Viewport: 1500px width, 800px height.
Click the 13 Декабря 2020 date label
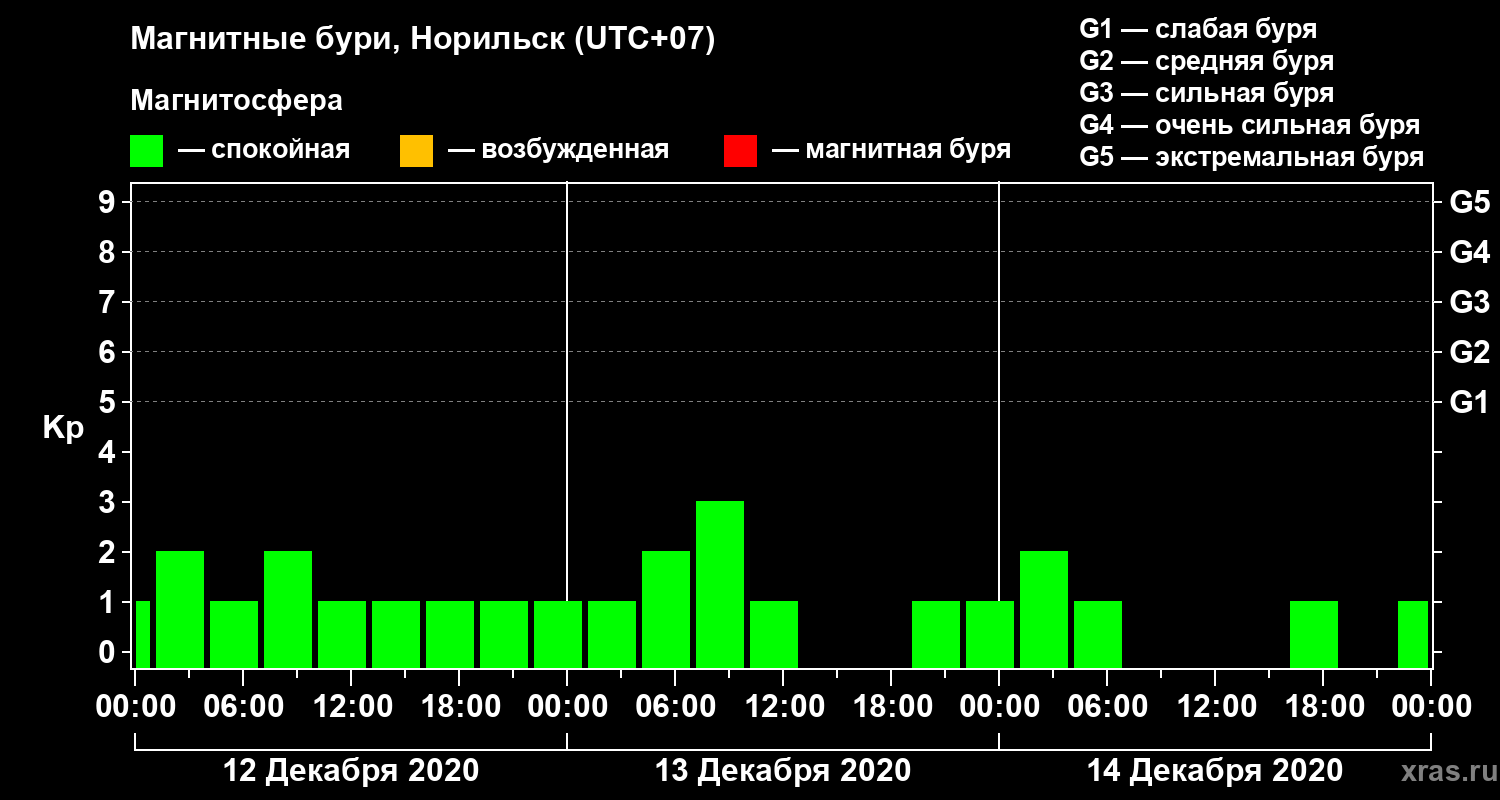click(783, 771)
